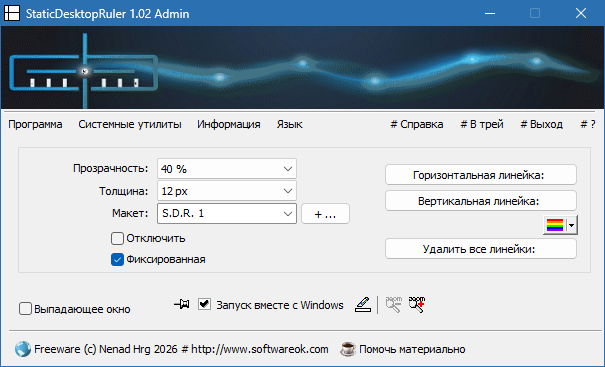Click the Горизонтальная линейка button
The image size is (605, 367).
[481, 175]
